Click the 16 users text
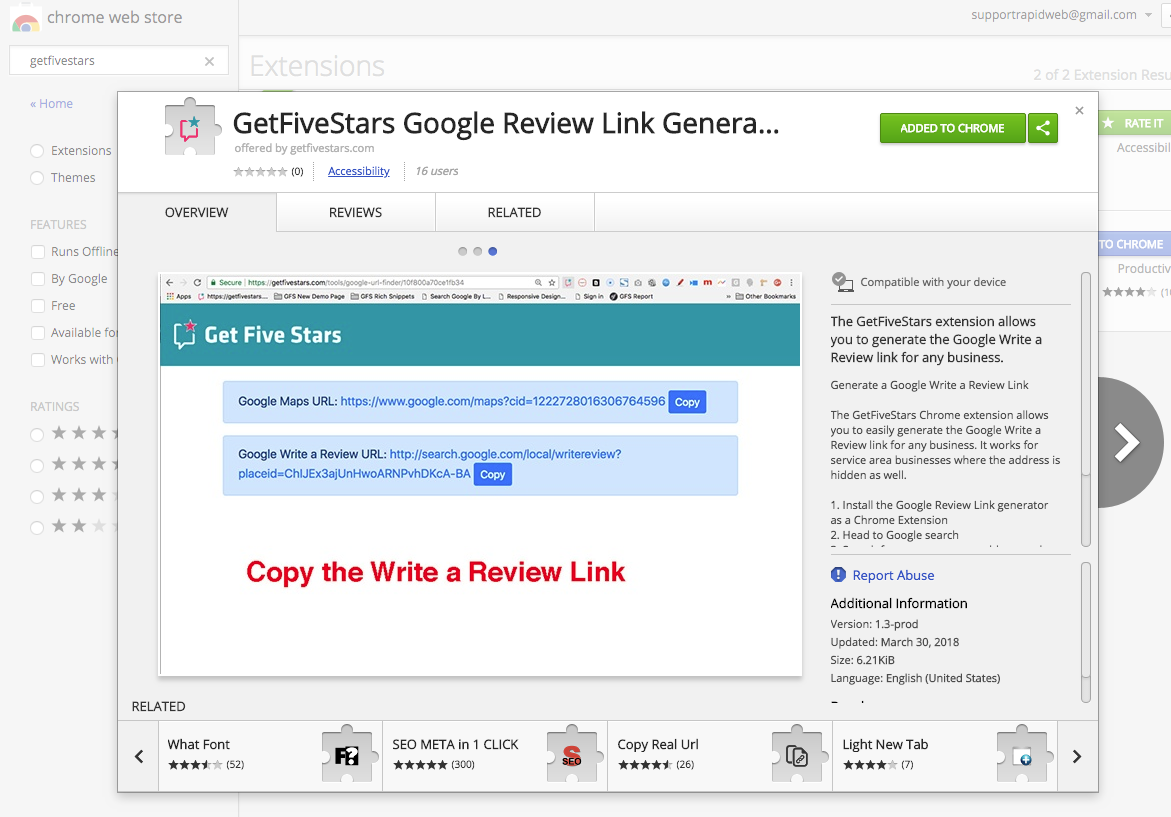This screenshot has width=1171, height=817. pyautogui.click(x=437, y=171)
